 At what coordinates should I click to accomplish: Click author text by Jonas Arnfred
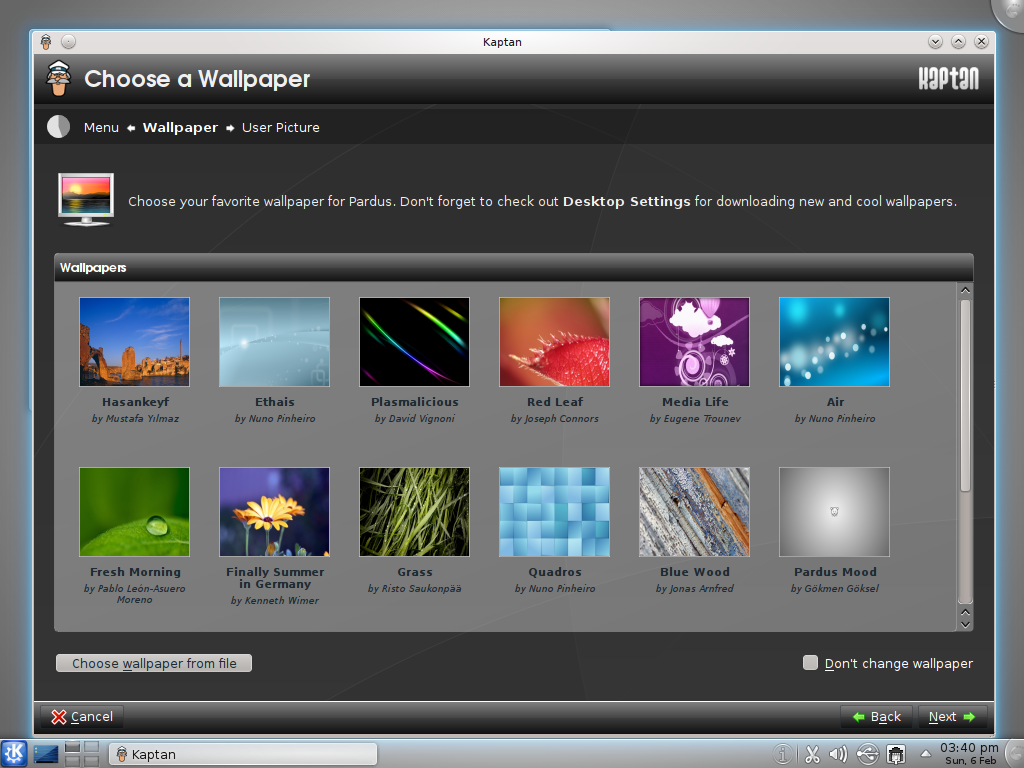point(695,588)
